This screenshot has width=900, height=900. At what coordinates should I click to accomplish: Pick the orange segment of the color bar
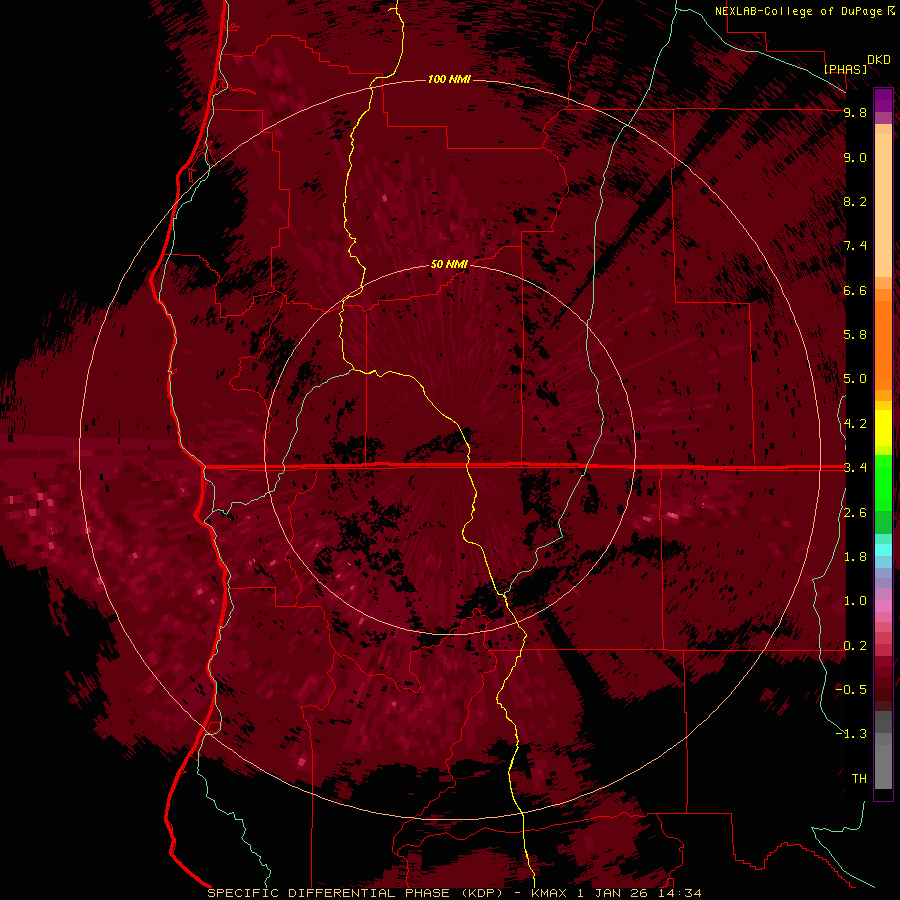point(883,344)
